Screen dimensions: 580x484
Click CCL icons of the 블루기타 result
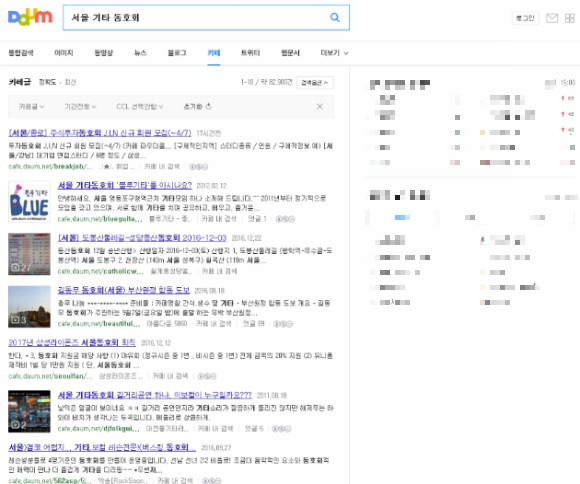(285, 219)
